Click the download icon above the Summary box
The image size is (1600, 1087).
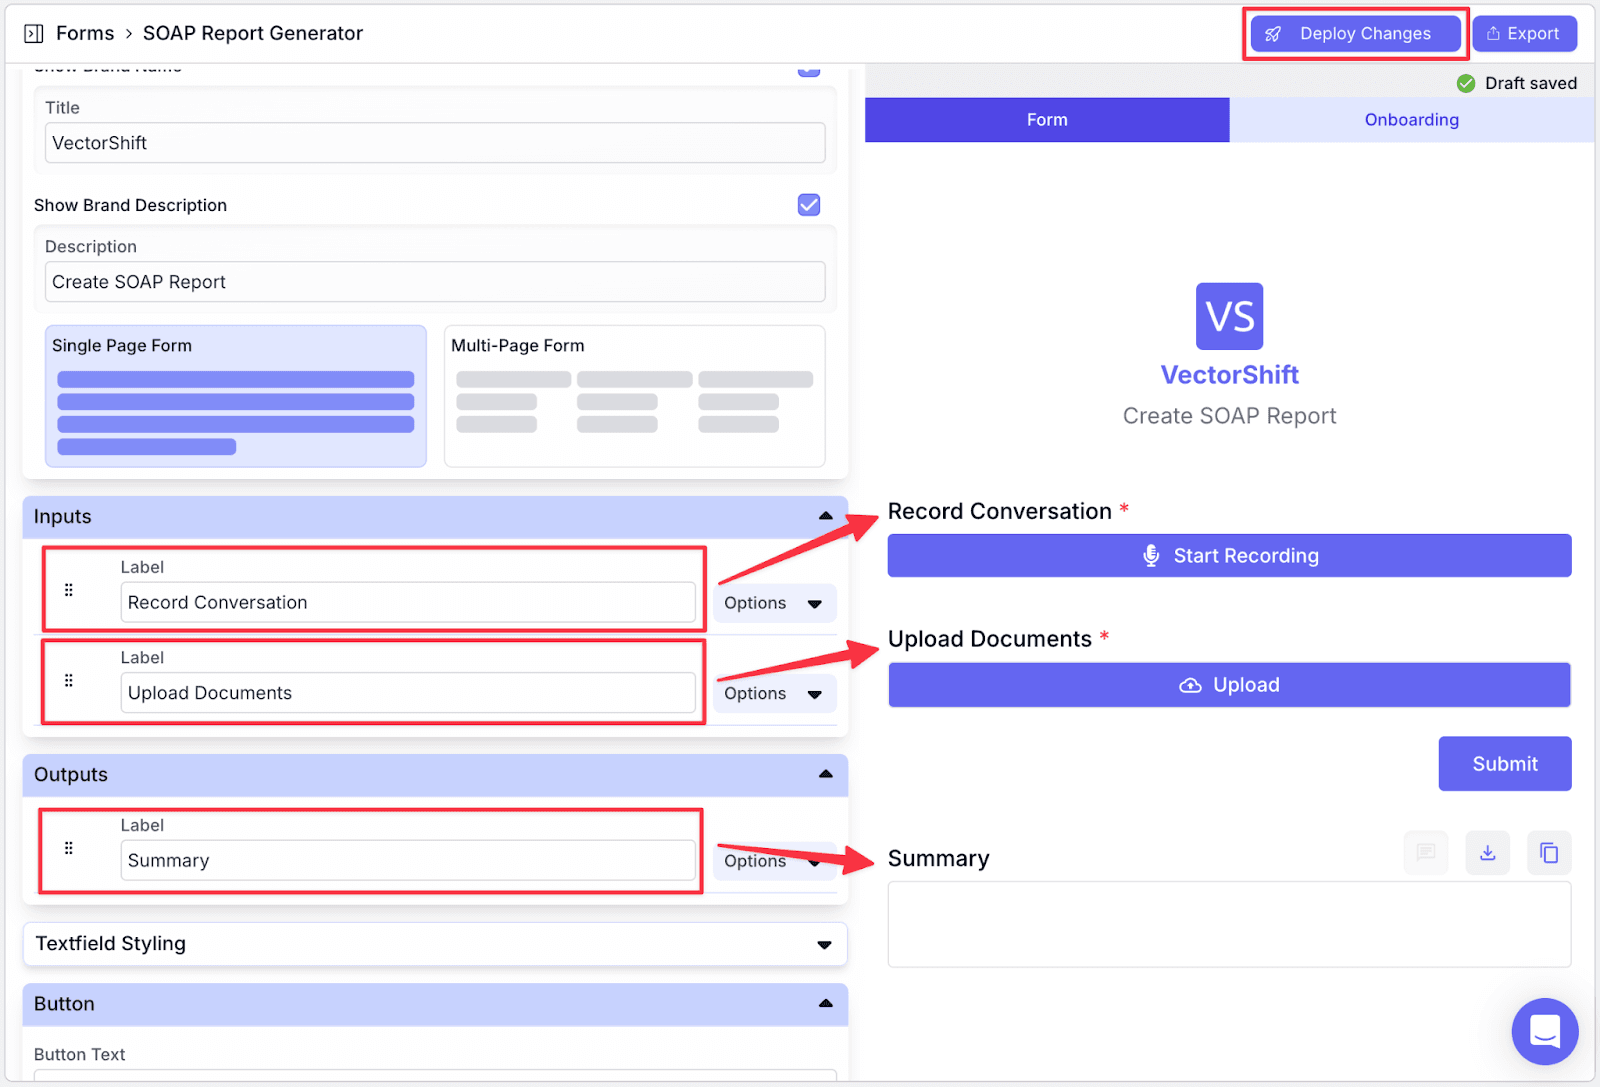(1487, 853)
